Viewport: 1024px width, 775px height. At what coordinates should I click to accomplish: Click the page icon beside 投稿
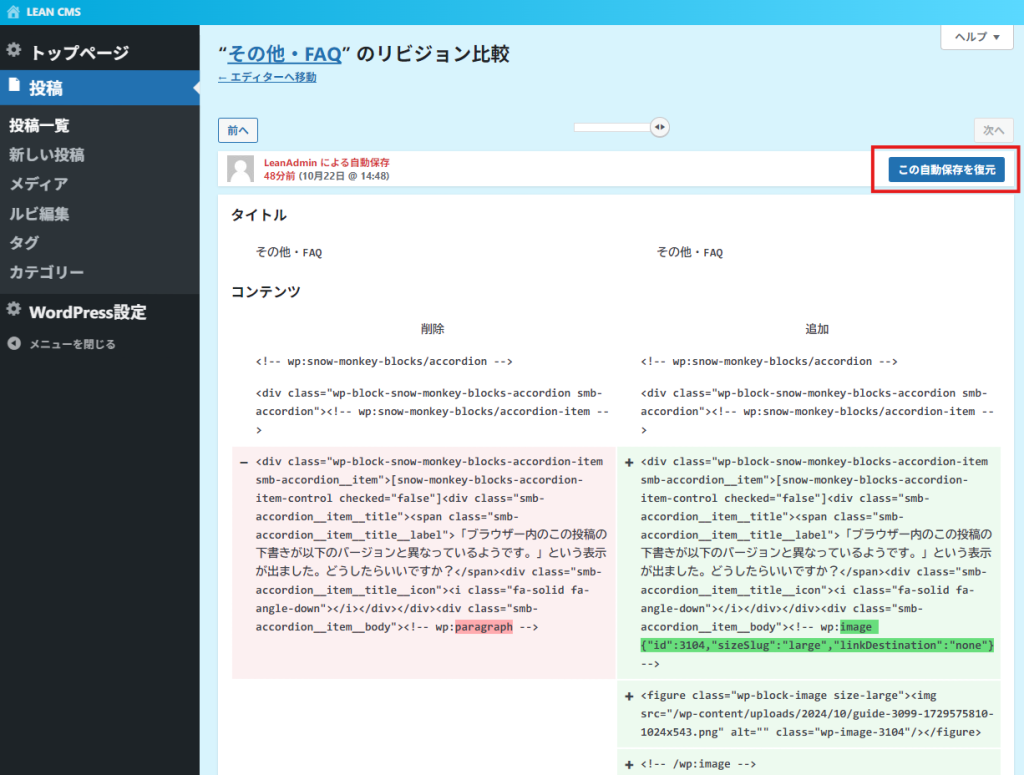click(14, 87)
